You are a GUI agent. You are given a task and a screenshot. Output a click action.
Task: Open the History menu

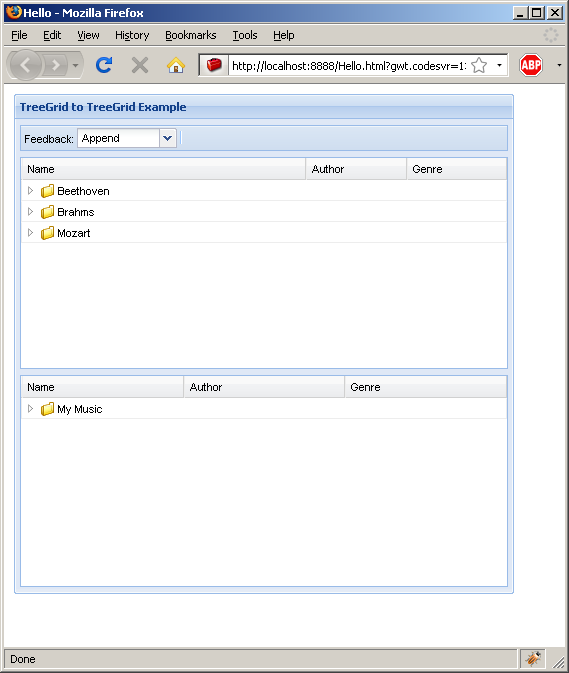[132, 35]
